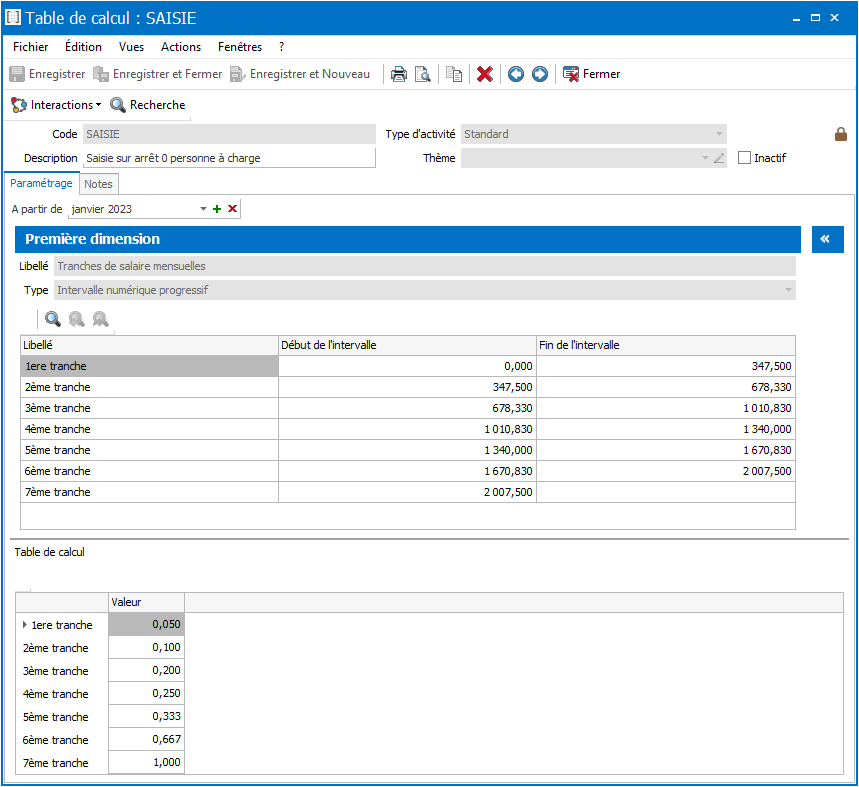Click the lock icon
Screen dimensions: 859x787
(x=841, y=134)
